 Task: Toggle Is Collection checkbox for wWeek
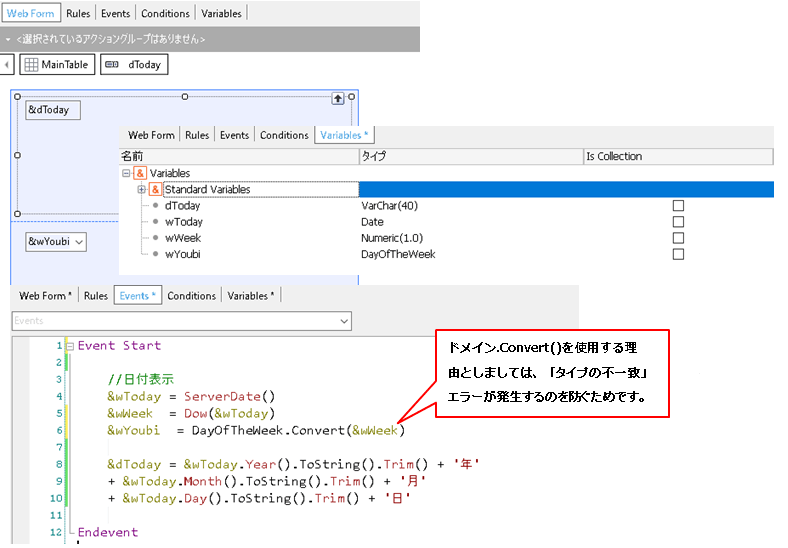[x=678, y=238]
